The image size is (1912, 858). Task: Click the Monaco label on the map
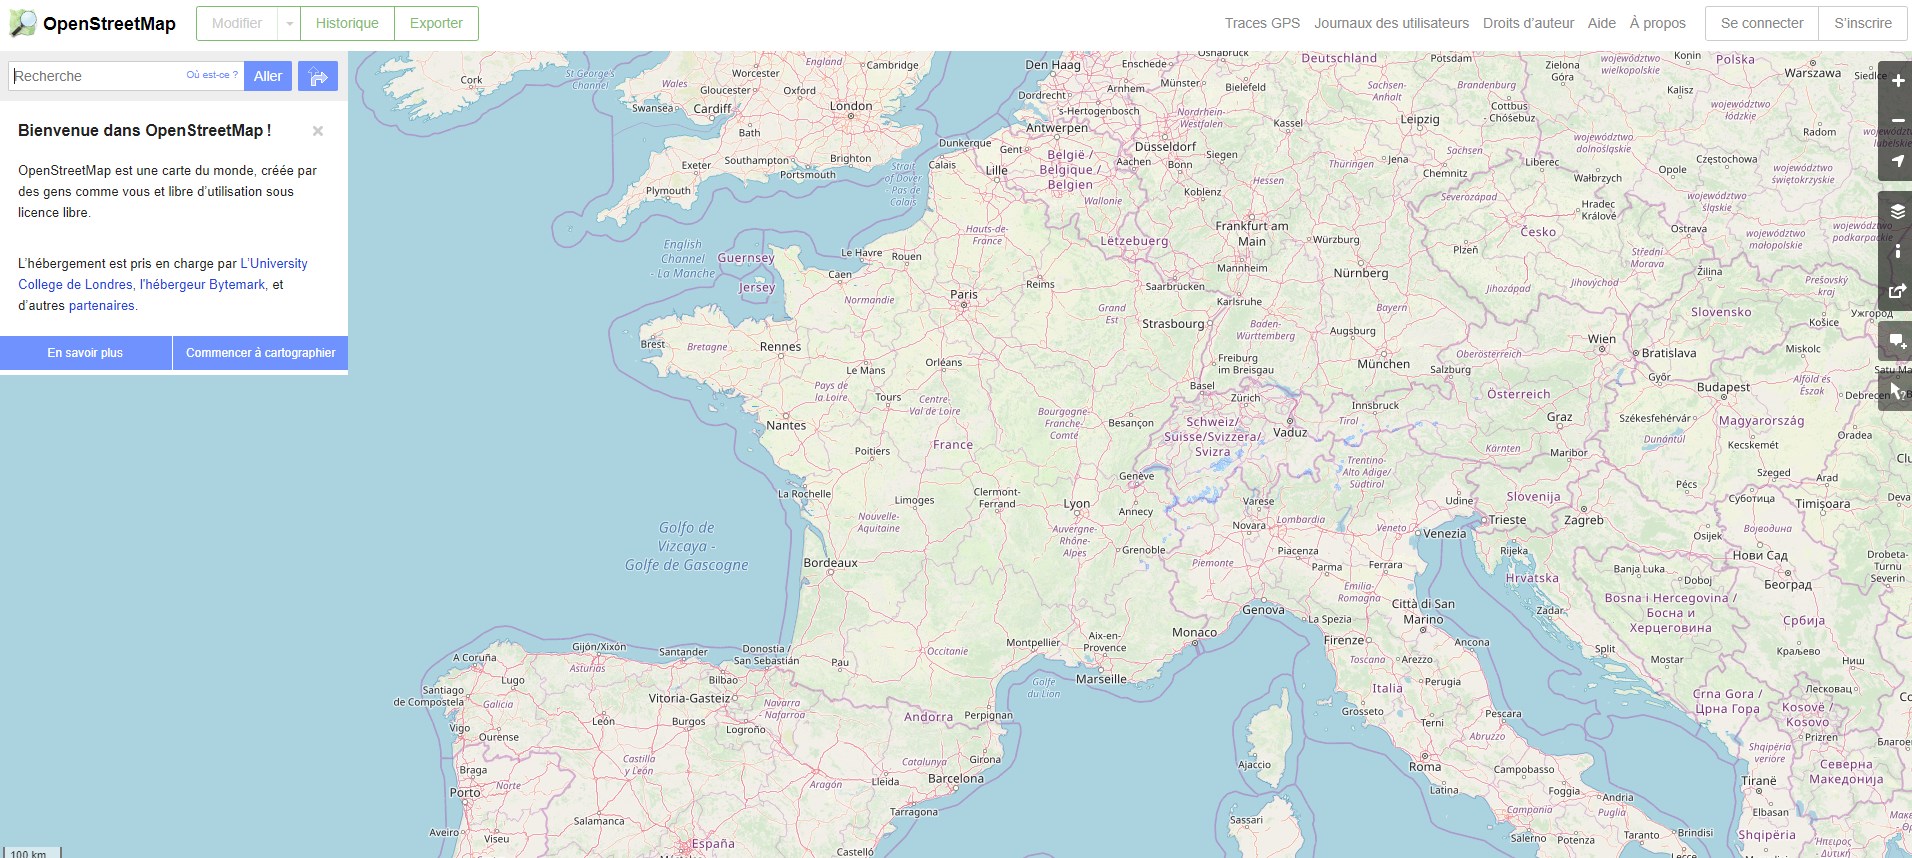[1195, 632]
